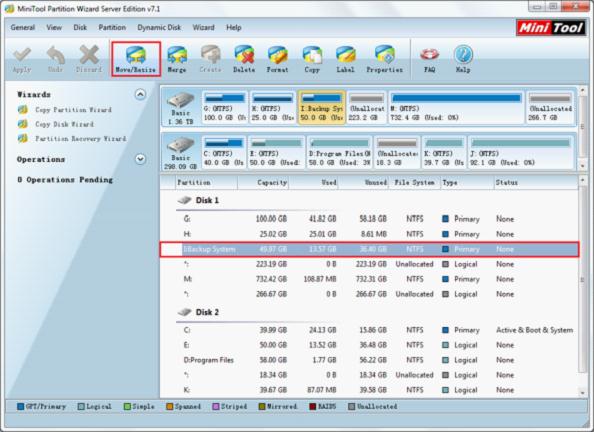Select I:Backup System partition row

point(369,249)
